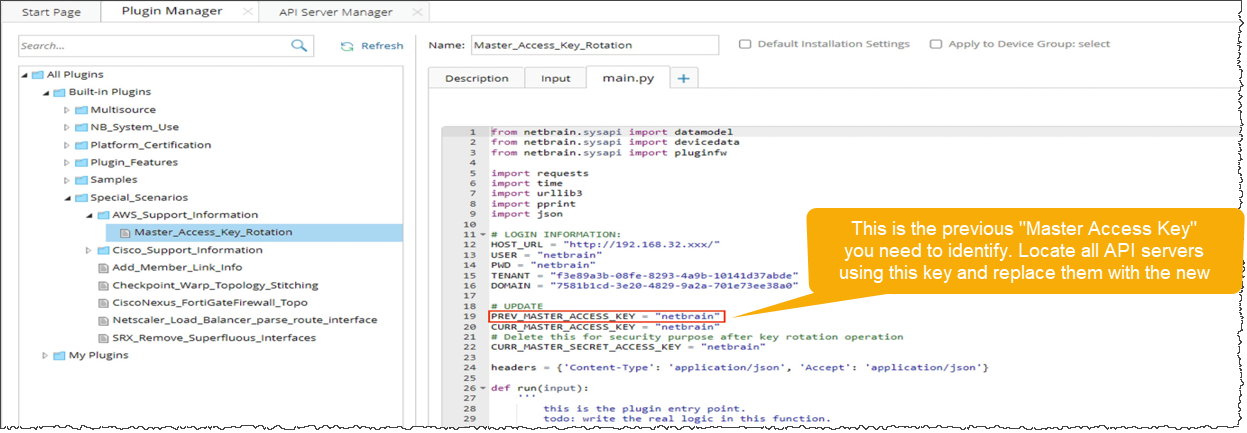Enable Default Installation Settings checkbox
The height and width of the screenshot is (433, 1247).
click(x=745, y=44)
